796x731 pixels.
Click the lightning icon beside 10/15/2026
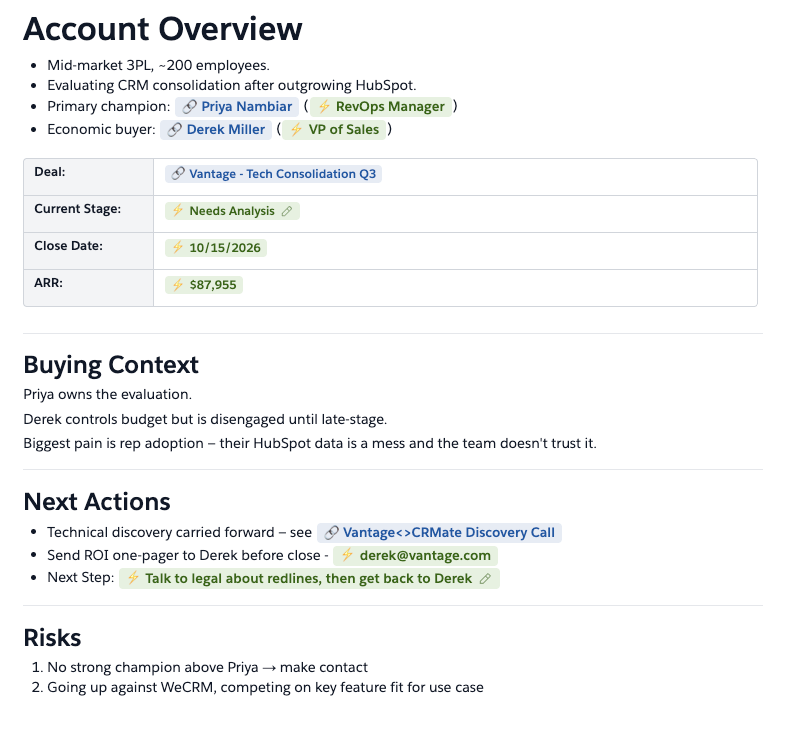pos(177,248)
